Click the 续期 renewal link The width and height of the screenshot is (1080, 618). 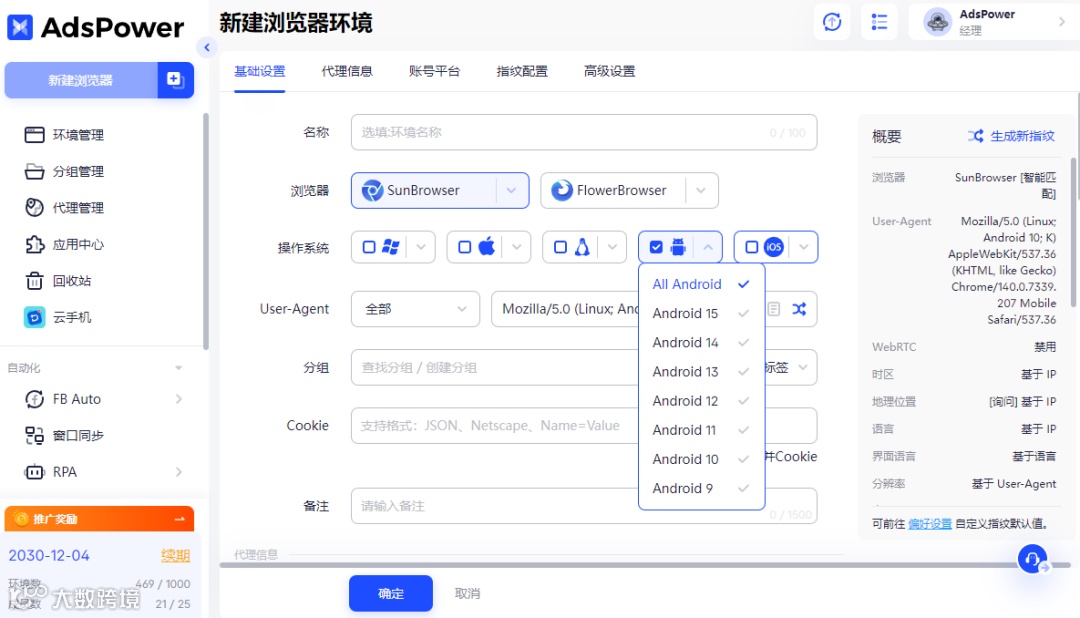coord(176,555)
